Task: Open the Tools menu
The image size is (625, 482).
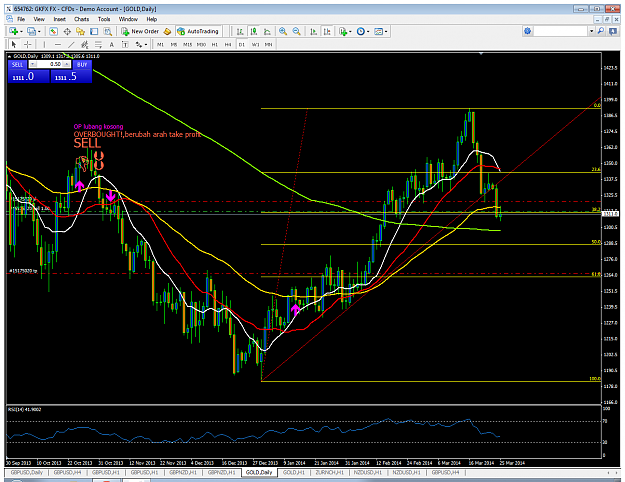Action: [x=104, y=19]
